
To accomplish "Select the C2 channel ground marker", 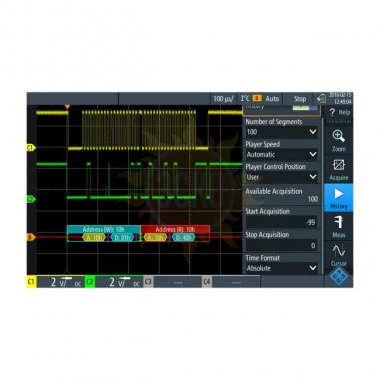I will click(x=31, y=199).
